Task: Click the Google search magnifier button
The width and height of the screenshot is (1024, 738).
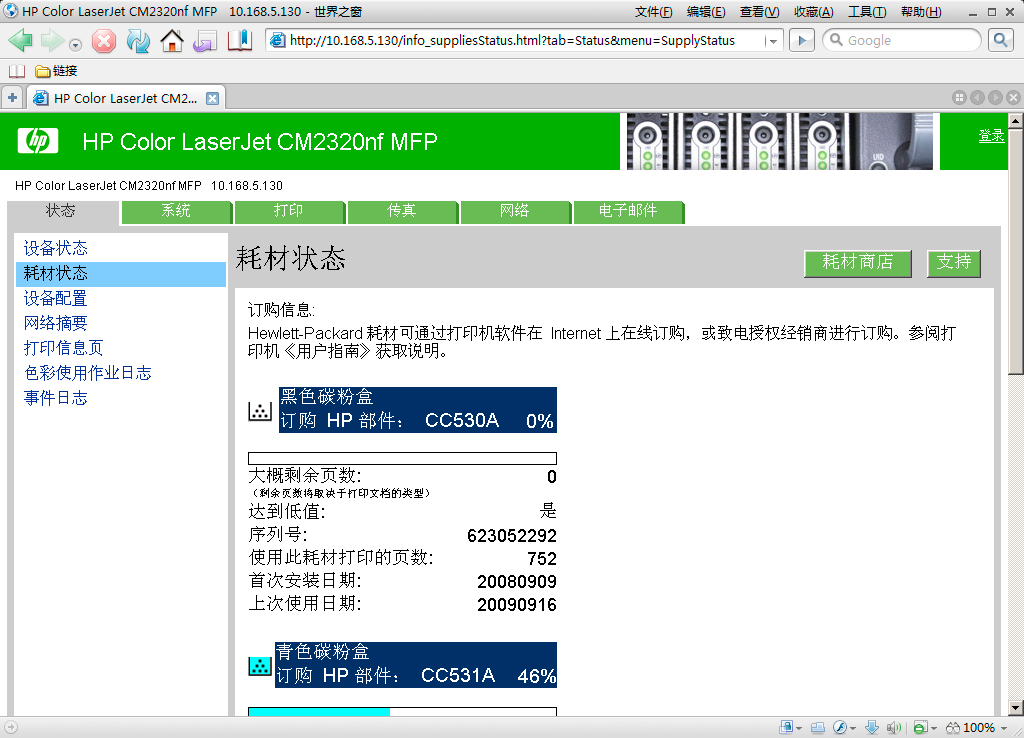Action: [x=1001, y=40]
